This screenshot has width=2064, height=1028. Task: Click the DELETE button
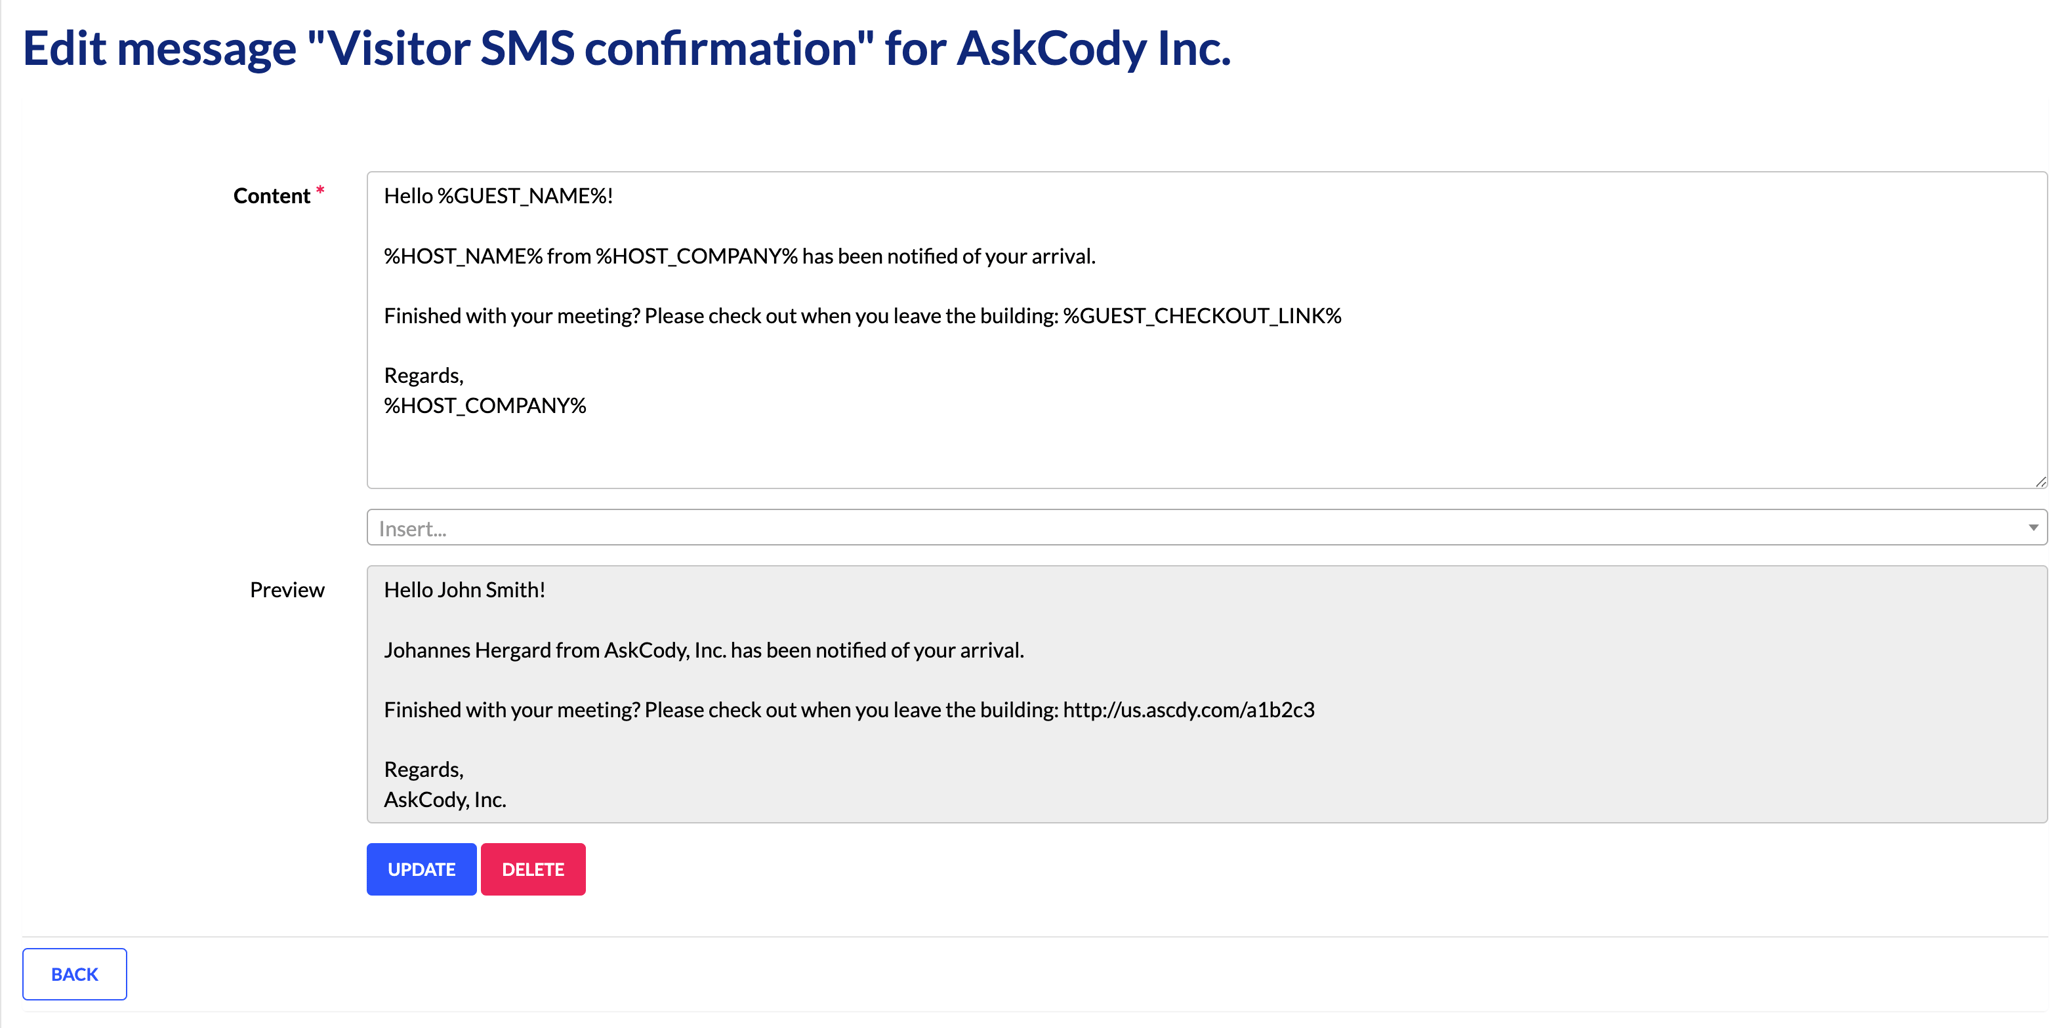coord(533,869)
